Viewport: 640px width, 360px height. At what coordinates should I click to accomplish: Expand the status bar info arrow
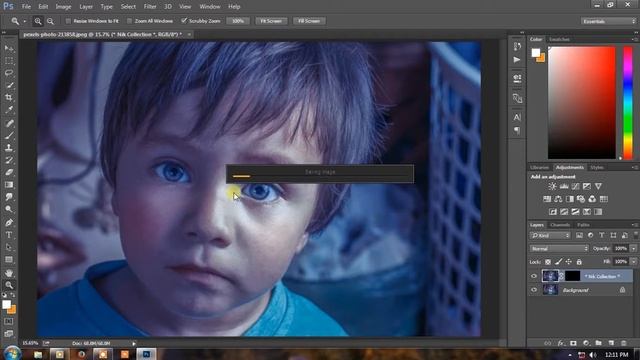coord(134,344)
